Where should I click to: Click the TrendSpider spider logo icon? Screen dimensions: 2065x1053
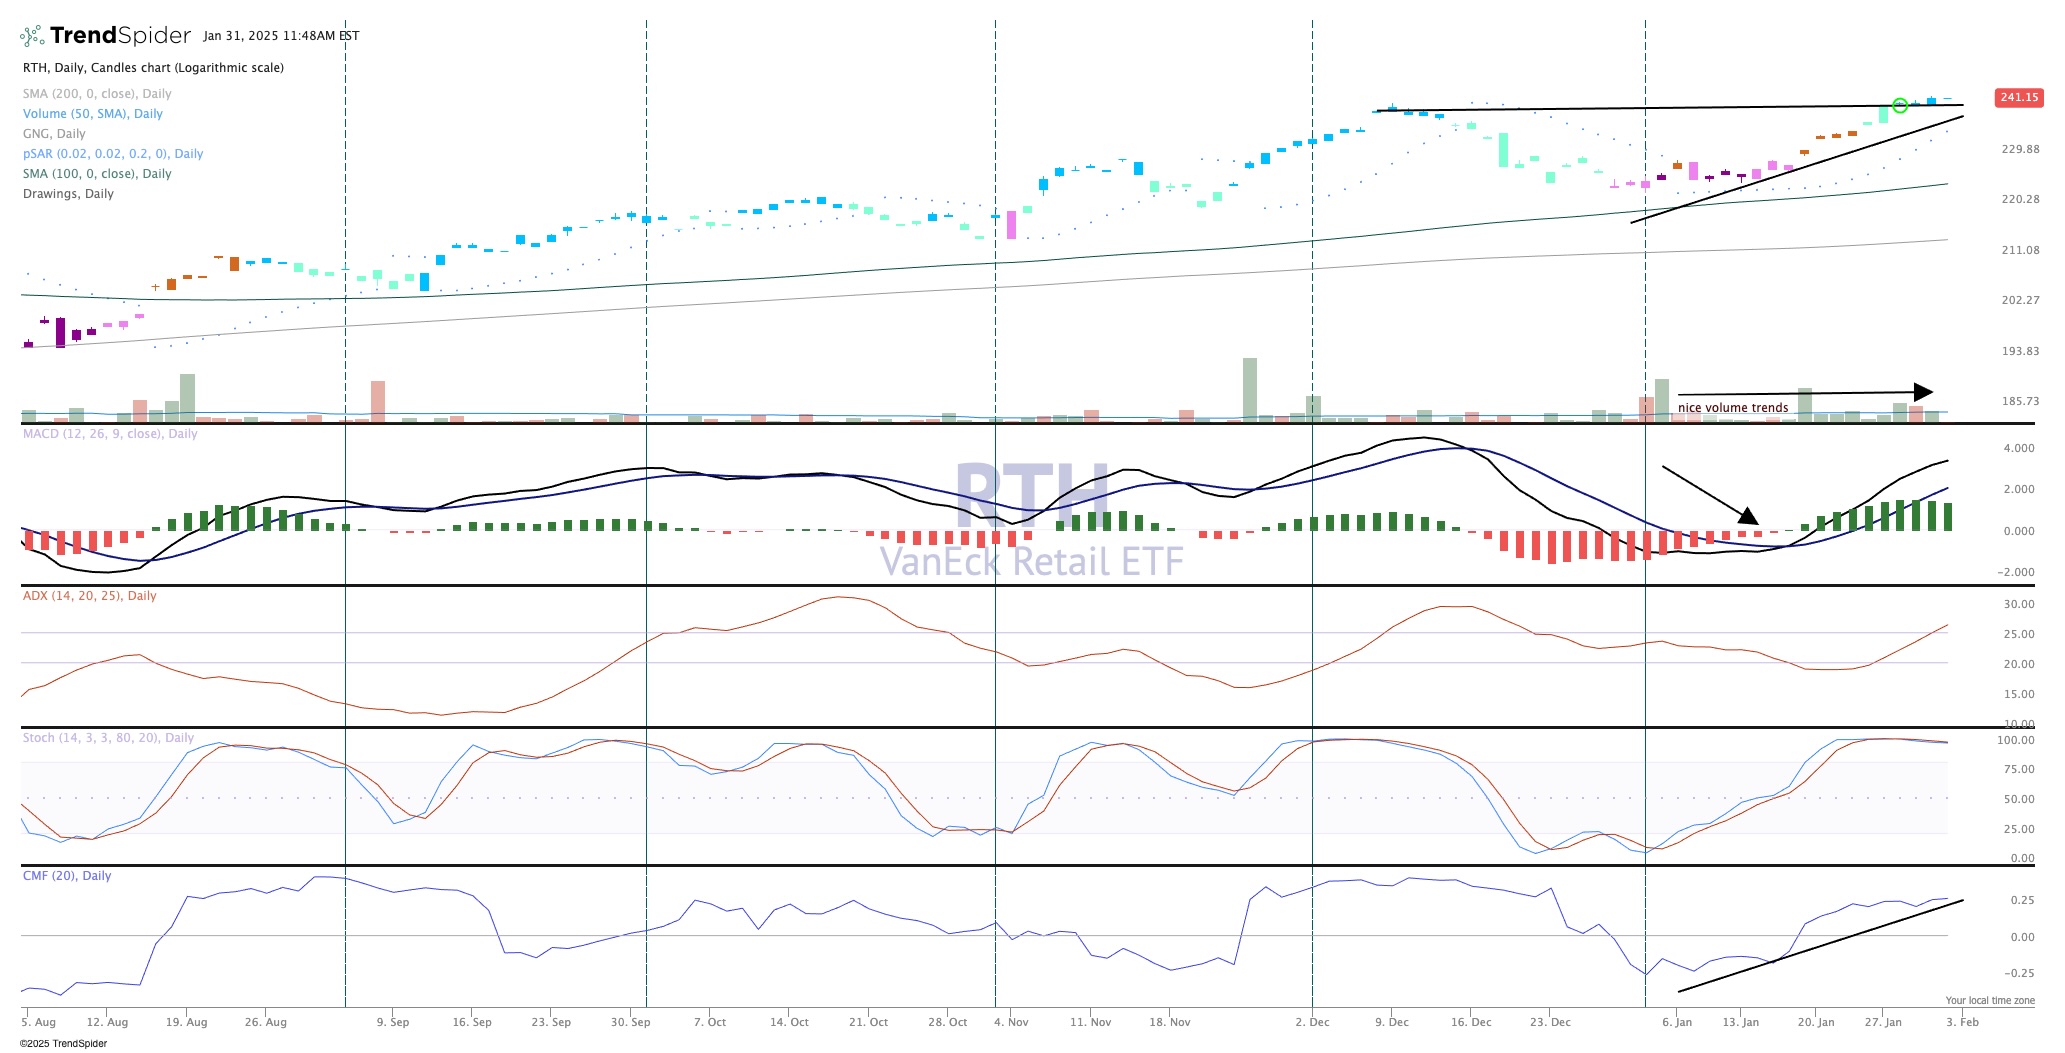click(x=32, y=36)
